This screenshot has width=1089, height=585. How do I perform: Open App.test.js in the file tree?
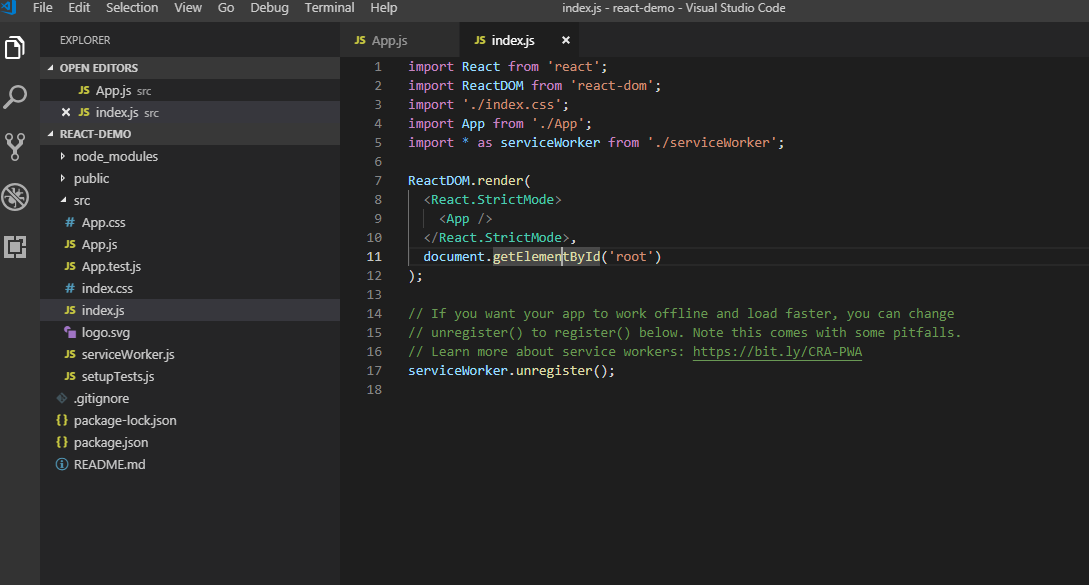coord(190,266)
